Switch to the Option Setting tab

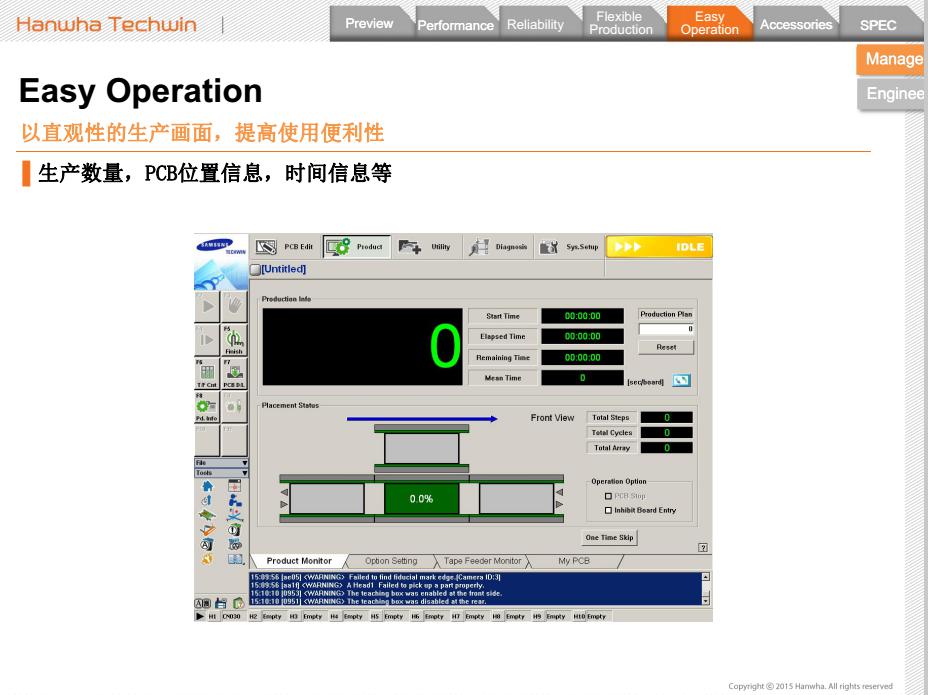pos(391,561)
